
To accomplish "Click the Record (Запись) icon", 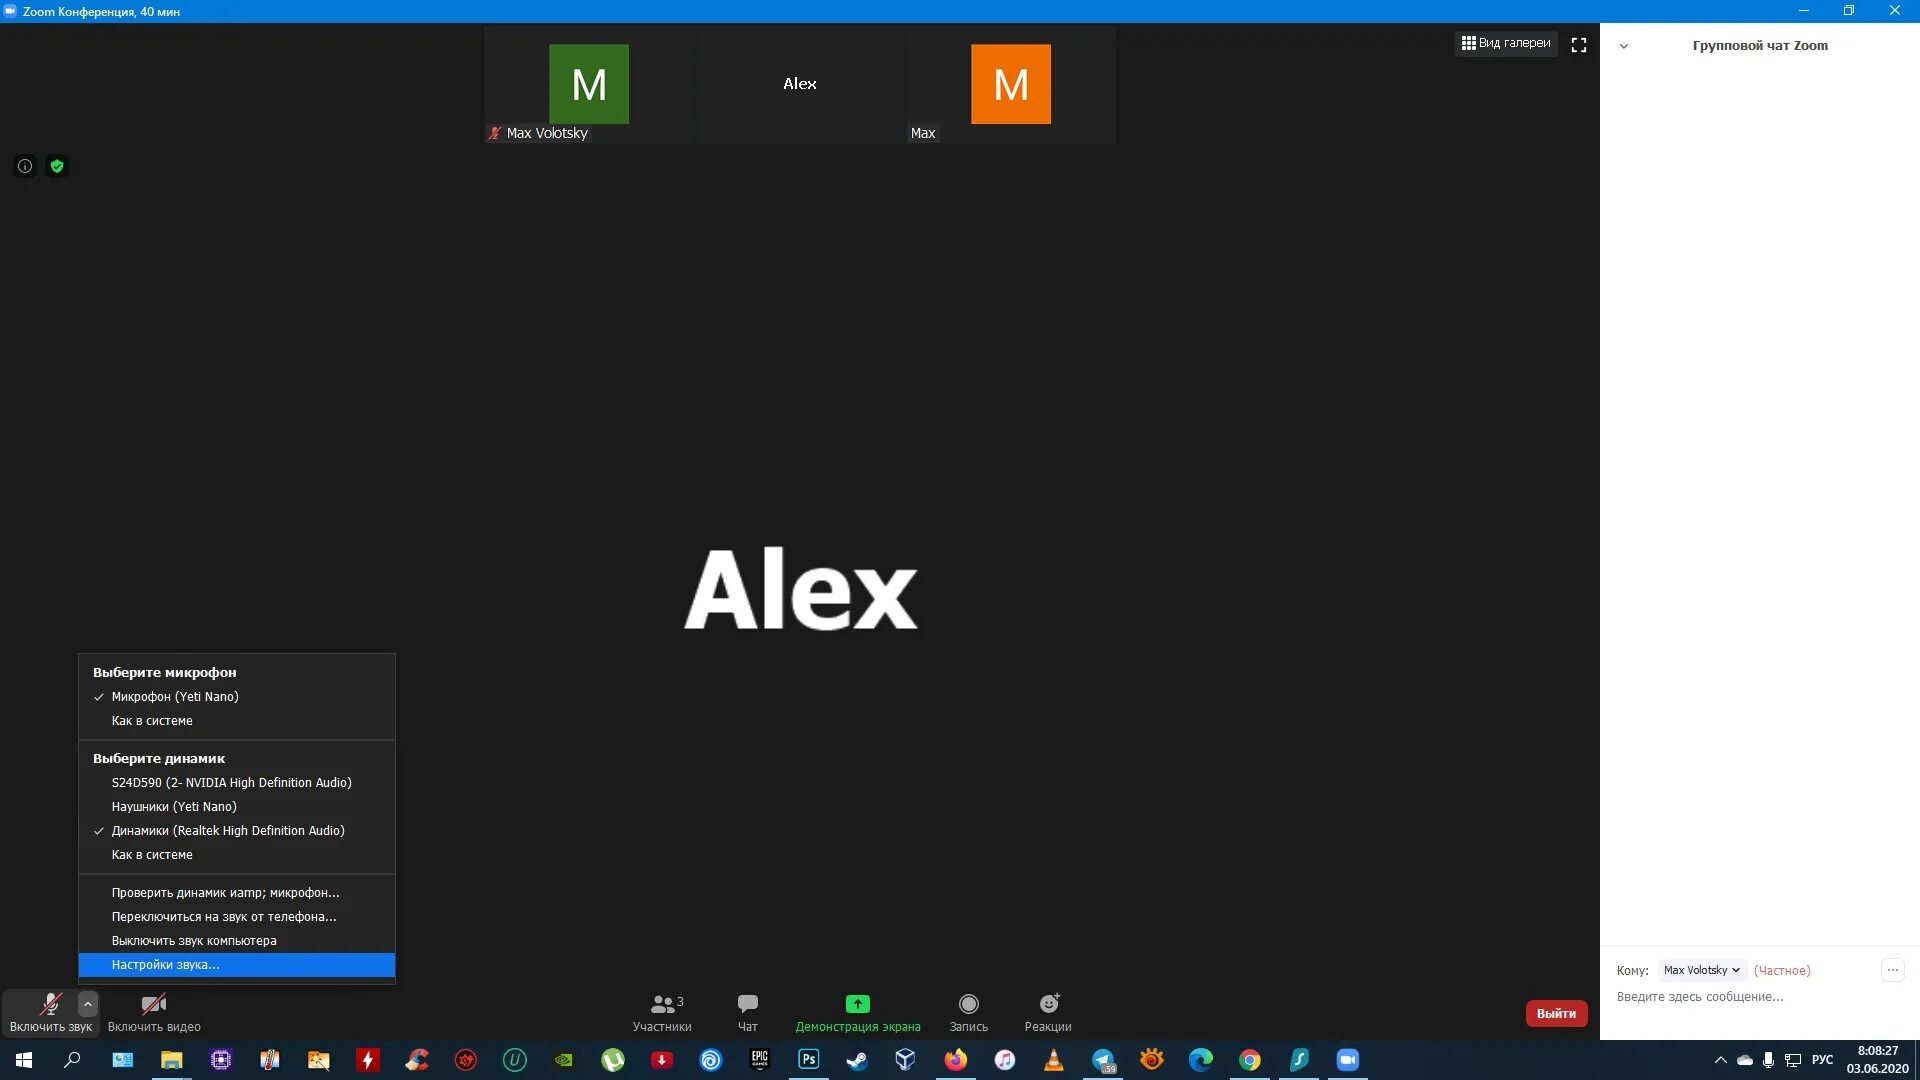I will 968,1004.
